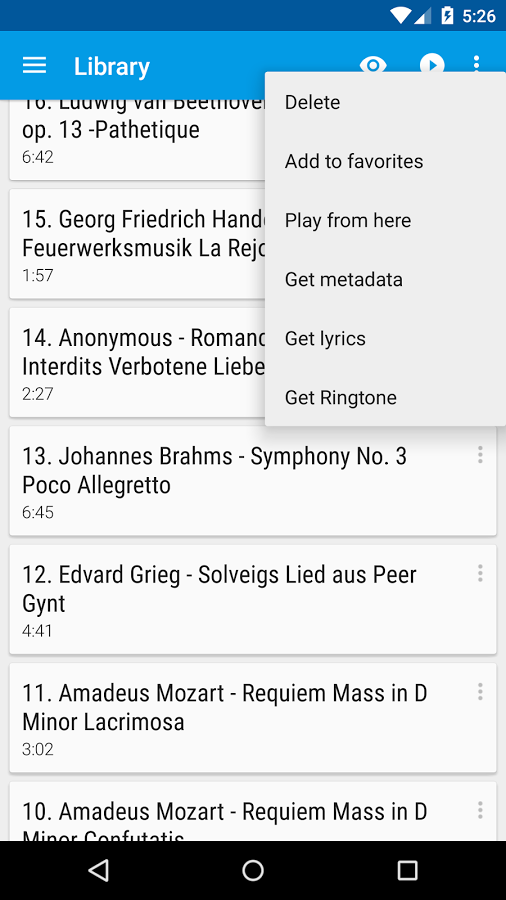This screenshot has width=506, height=900.
Task: Open options for Brahms Symphony No. 3
Action: [480, 455]
